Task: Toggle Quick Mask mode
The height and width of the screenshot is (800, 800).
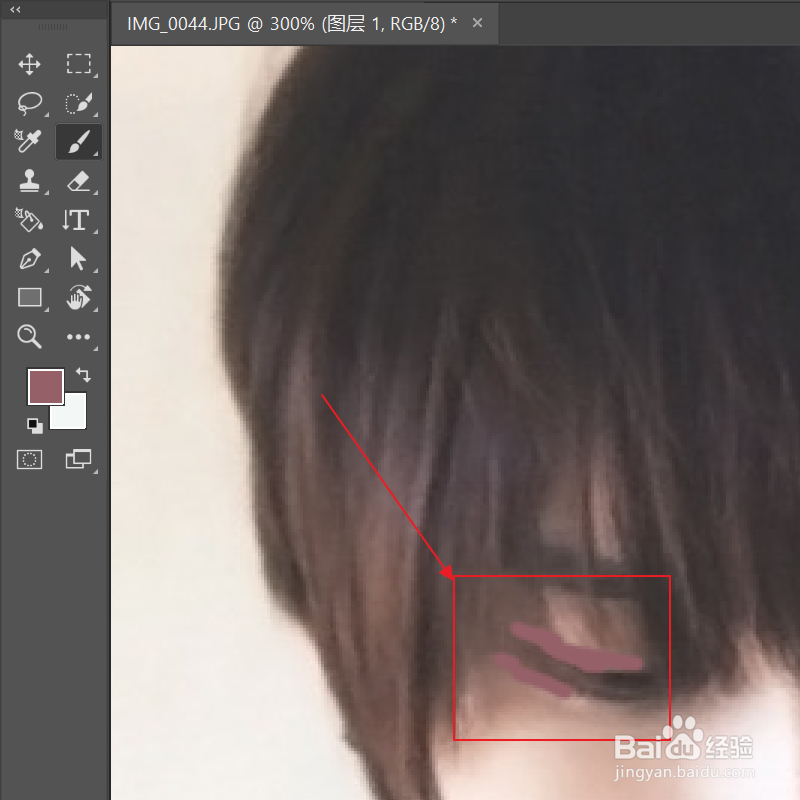Action: (30, 460)
